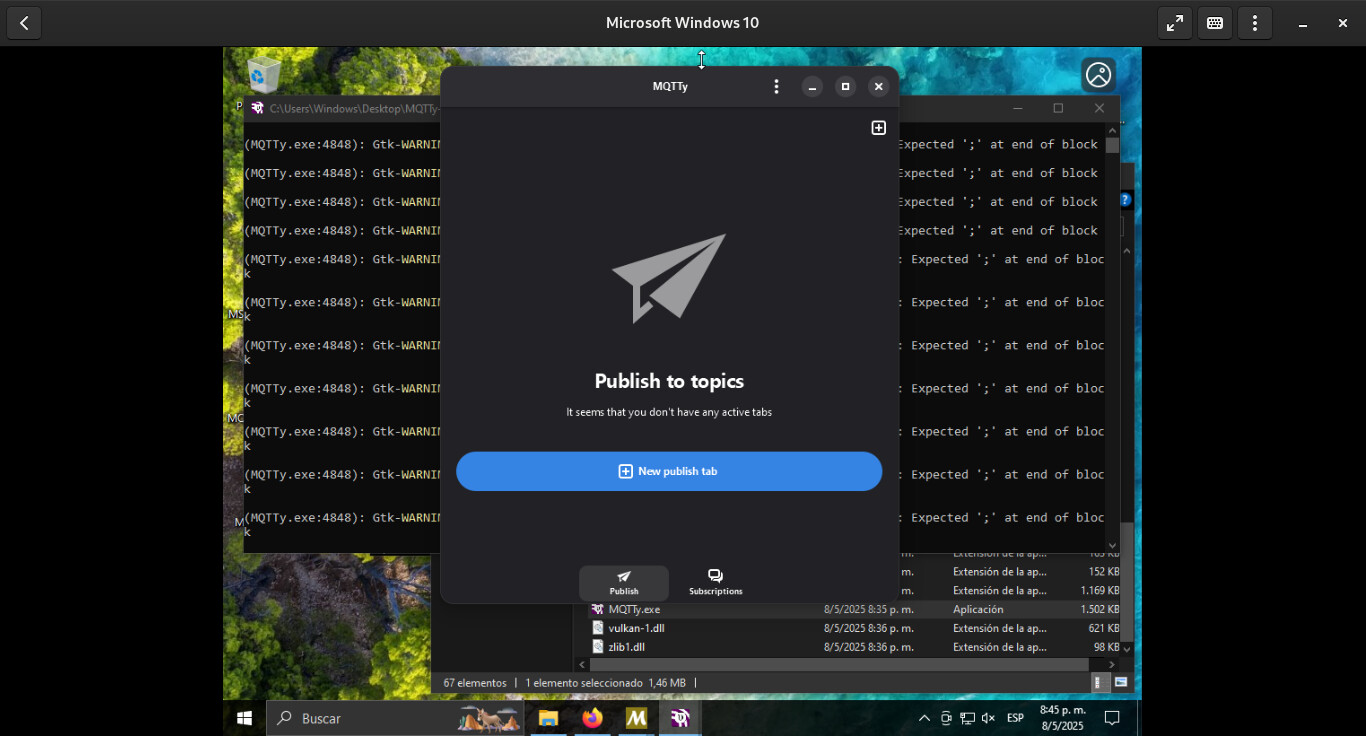1366x736 pixels.
Task: Close the console window
Action: pyautogui.click(x=1099, y=108)
